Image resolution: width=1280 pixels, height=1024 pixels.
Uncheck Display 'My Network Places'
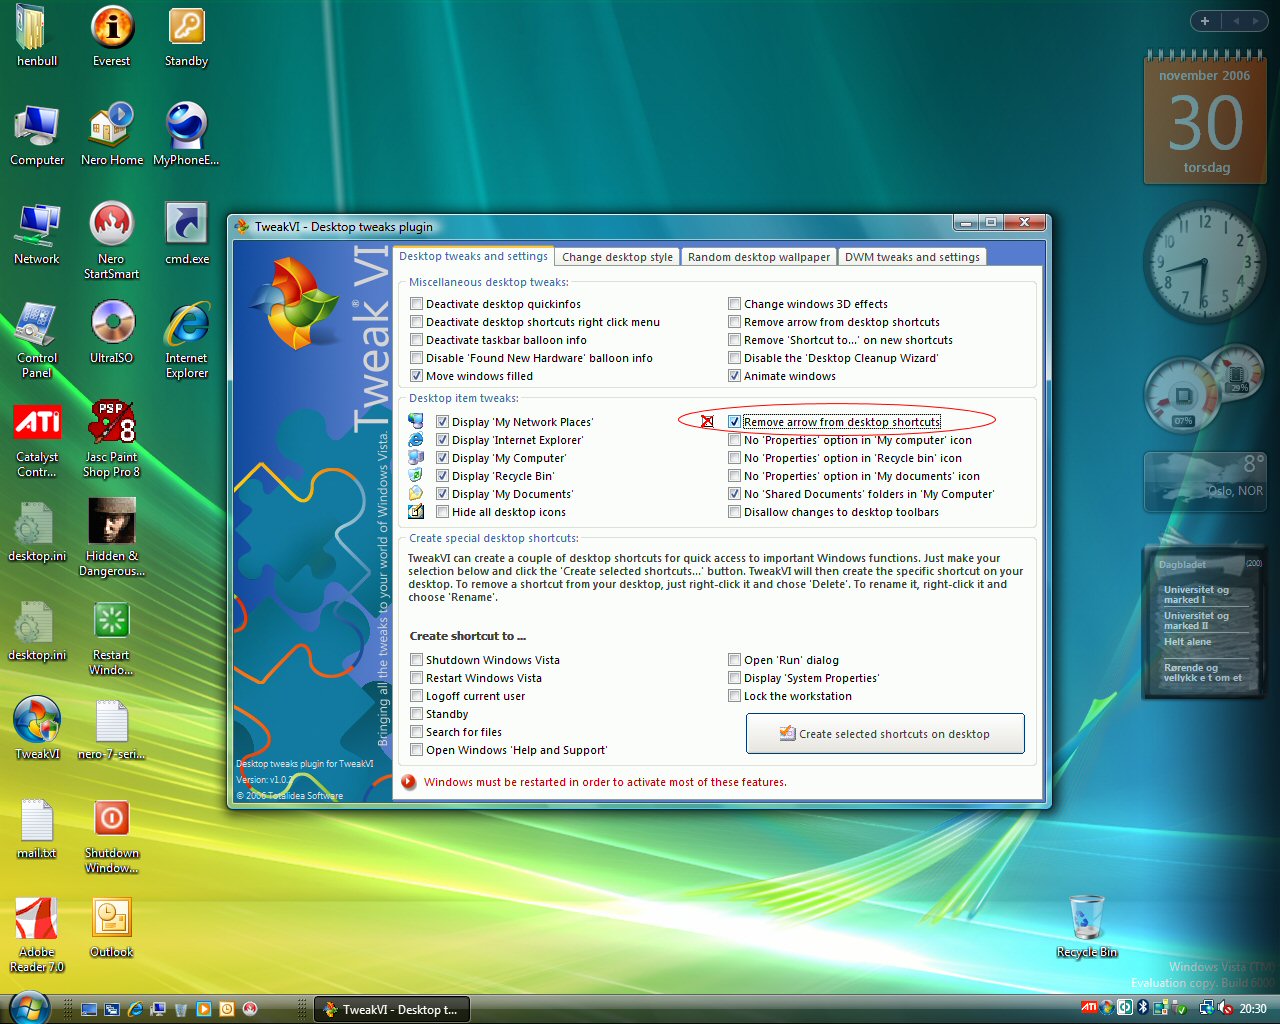tap(443, 422)
